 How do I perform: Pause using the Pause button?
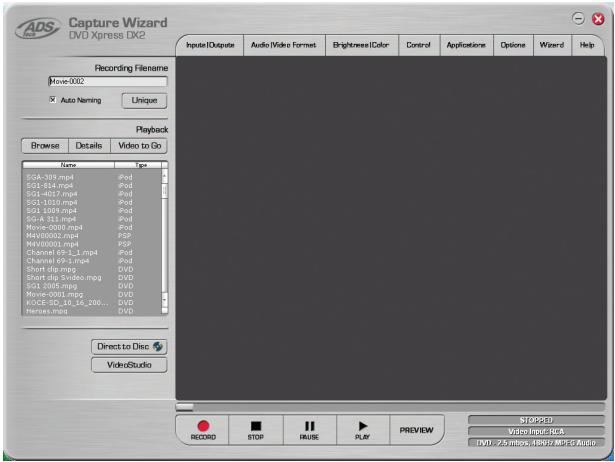click(309, 430)
